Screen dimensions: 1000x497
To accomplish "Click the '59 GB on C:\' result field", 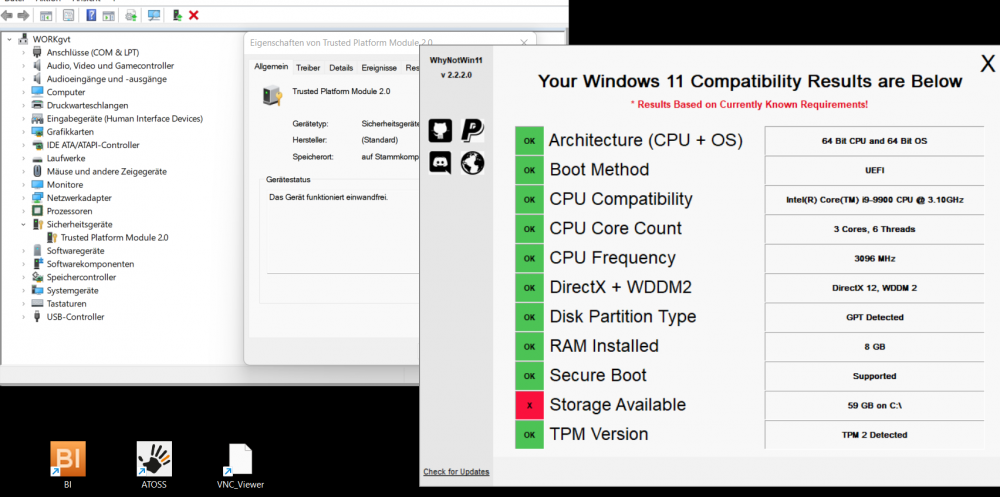I will 874,405.
